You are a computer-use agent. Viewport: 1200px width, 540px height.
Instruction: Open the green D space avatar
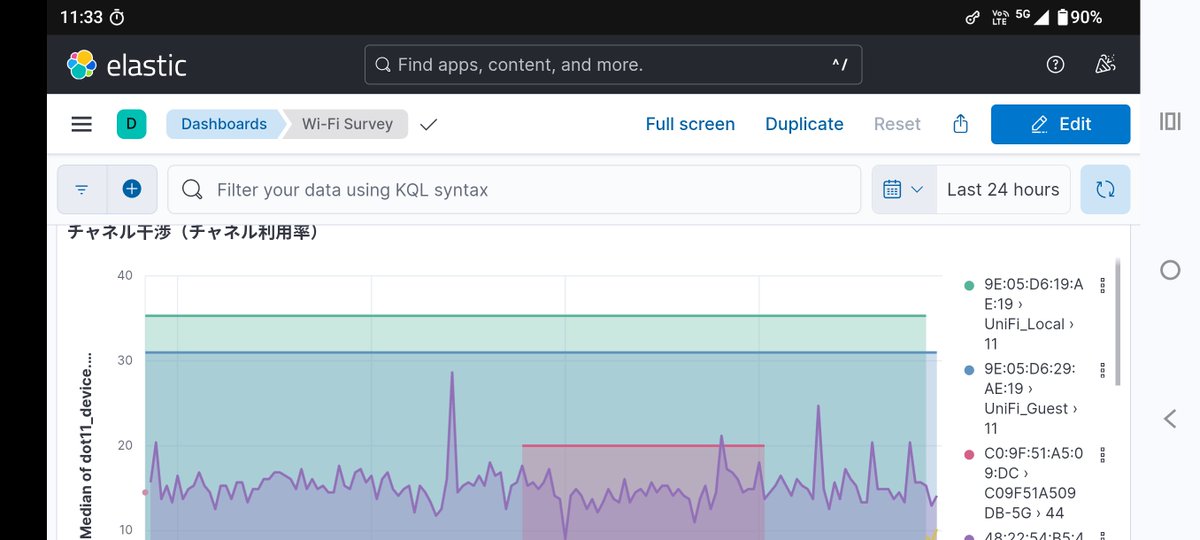[131, 124]
